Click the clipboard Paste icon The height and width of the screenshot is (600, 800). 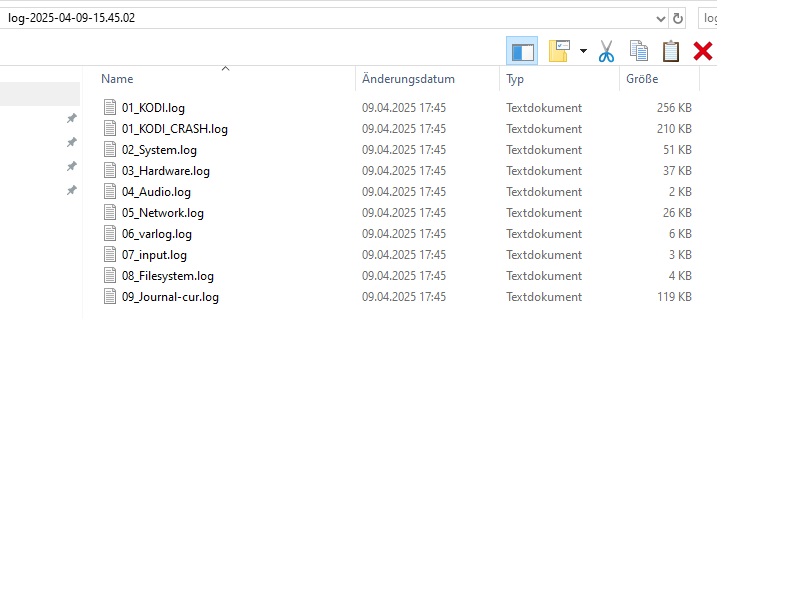671,51
